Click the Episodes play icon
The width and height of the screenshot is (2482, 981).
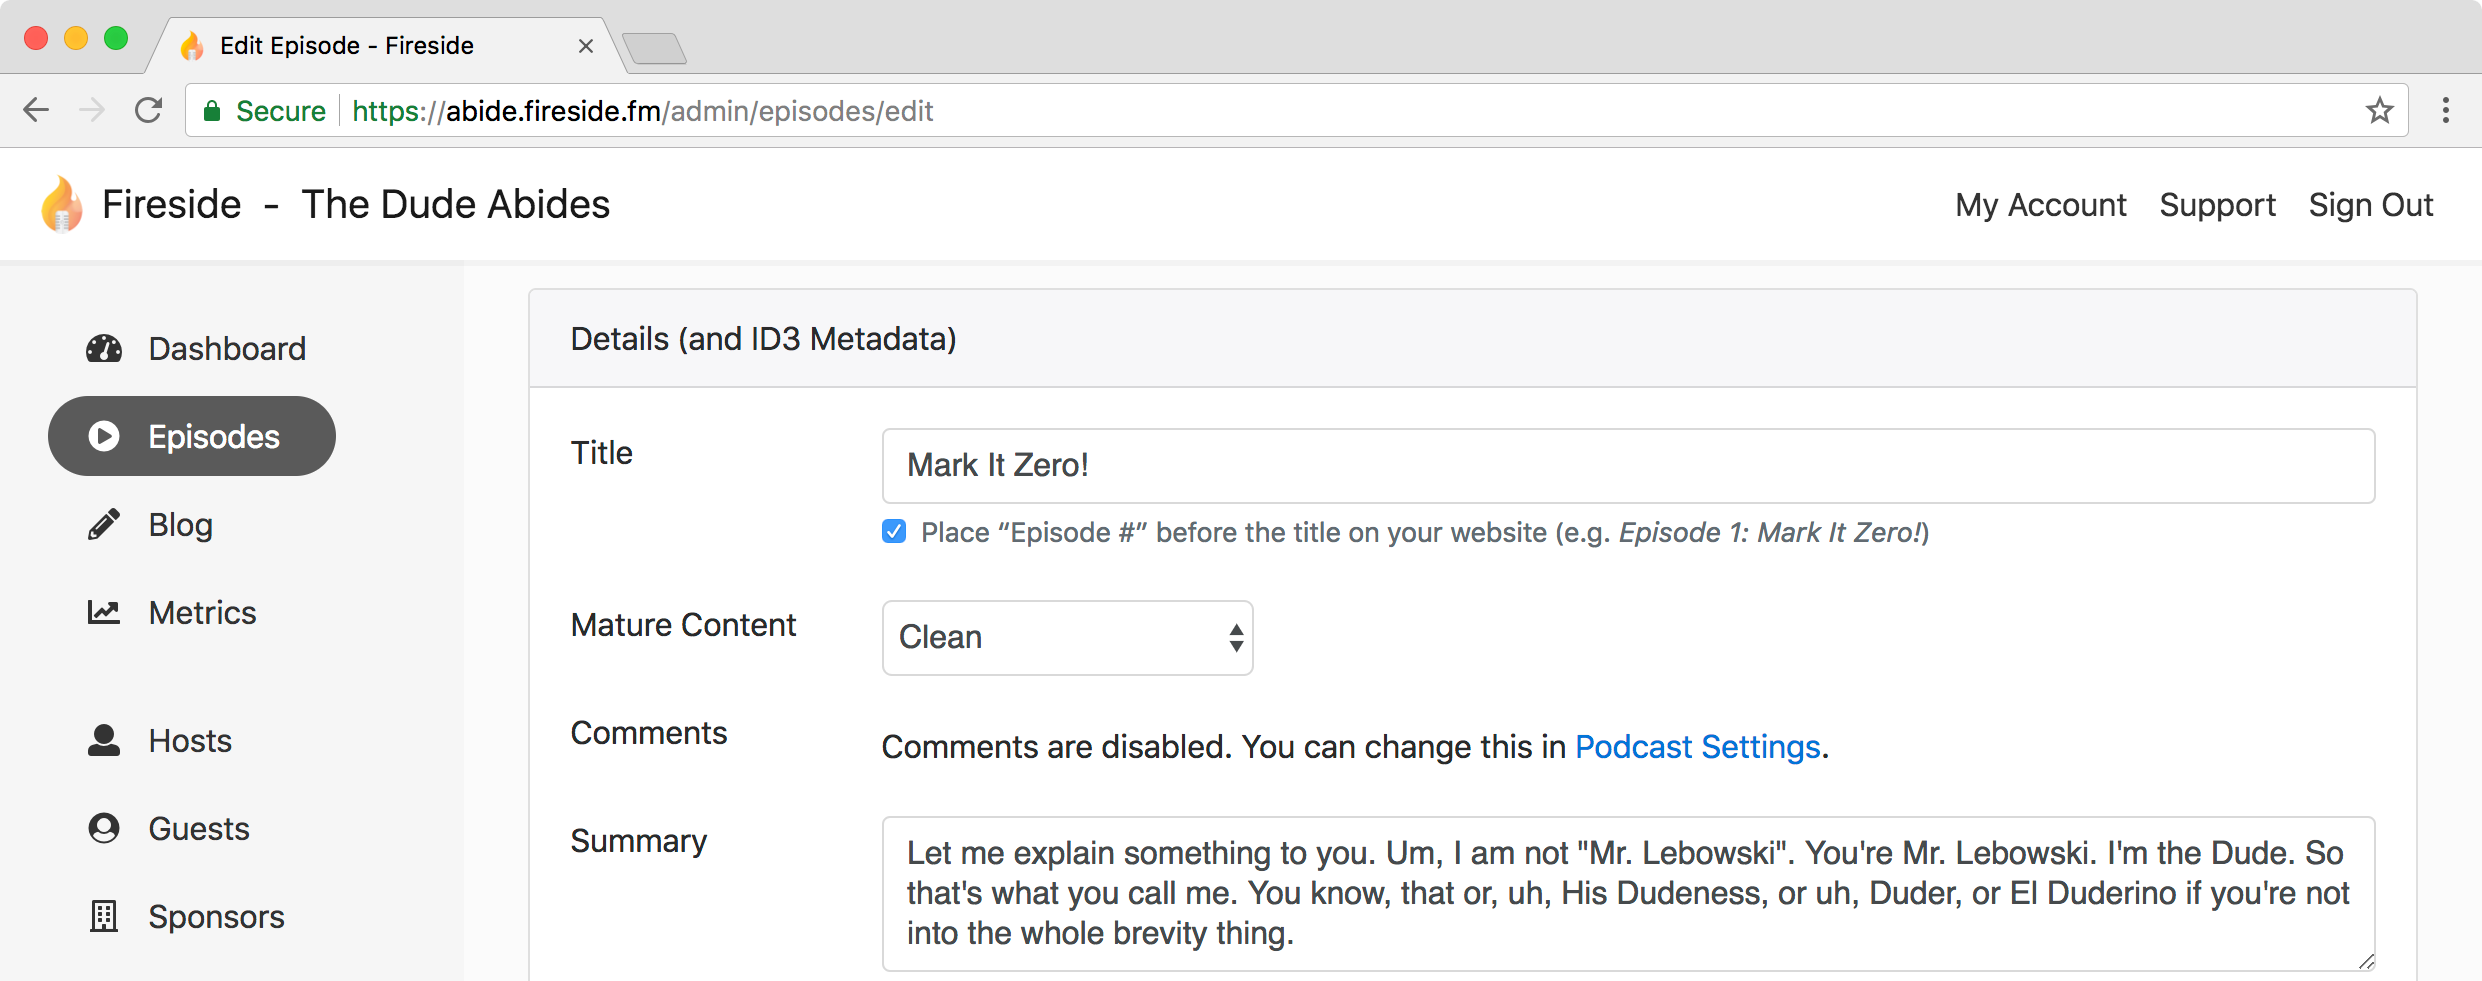tap(104, 437)
